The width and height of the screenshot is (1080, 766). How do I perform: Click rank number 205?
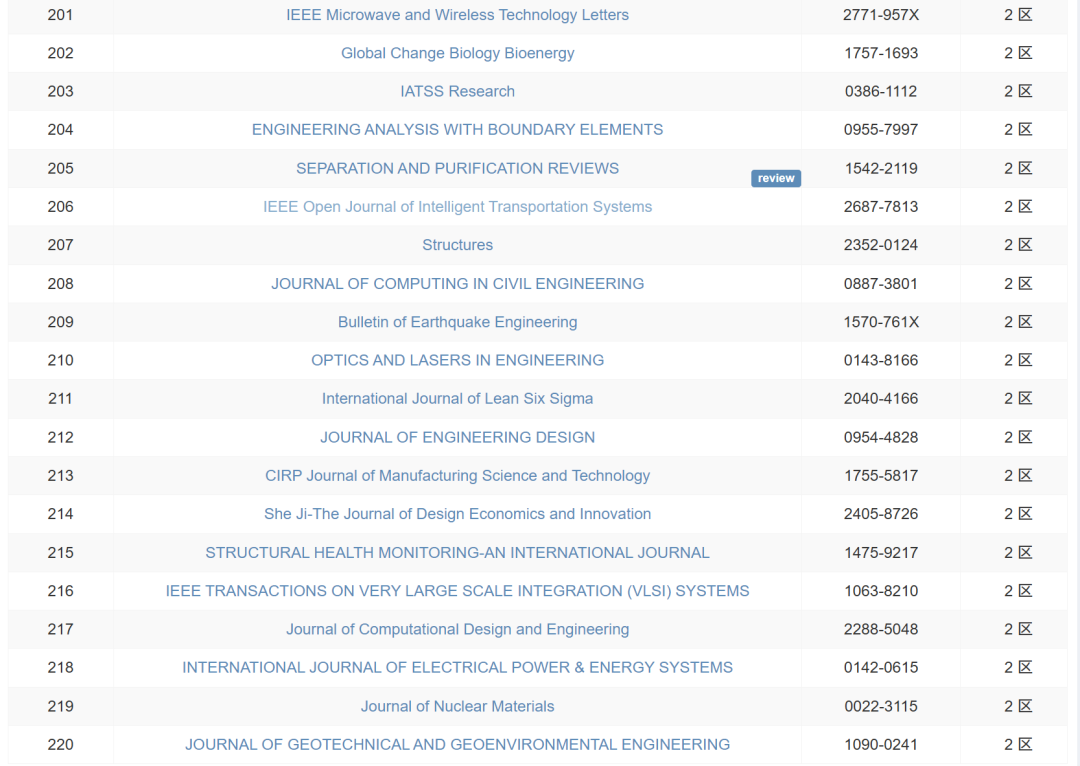pos(61,168)
